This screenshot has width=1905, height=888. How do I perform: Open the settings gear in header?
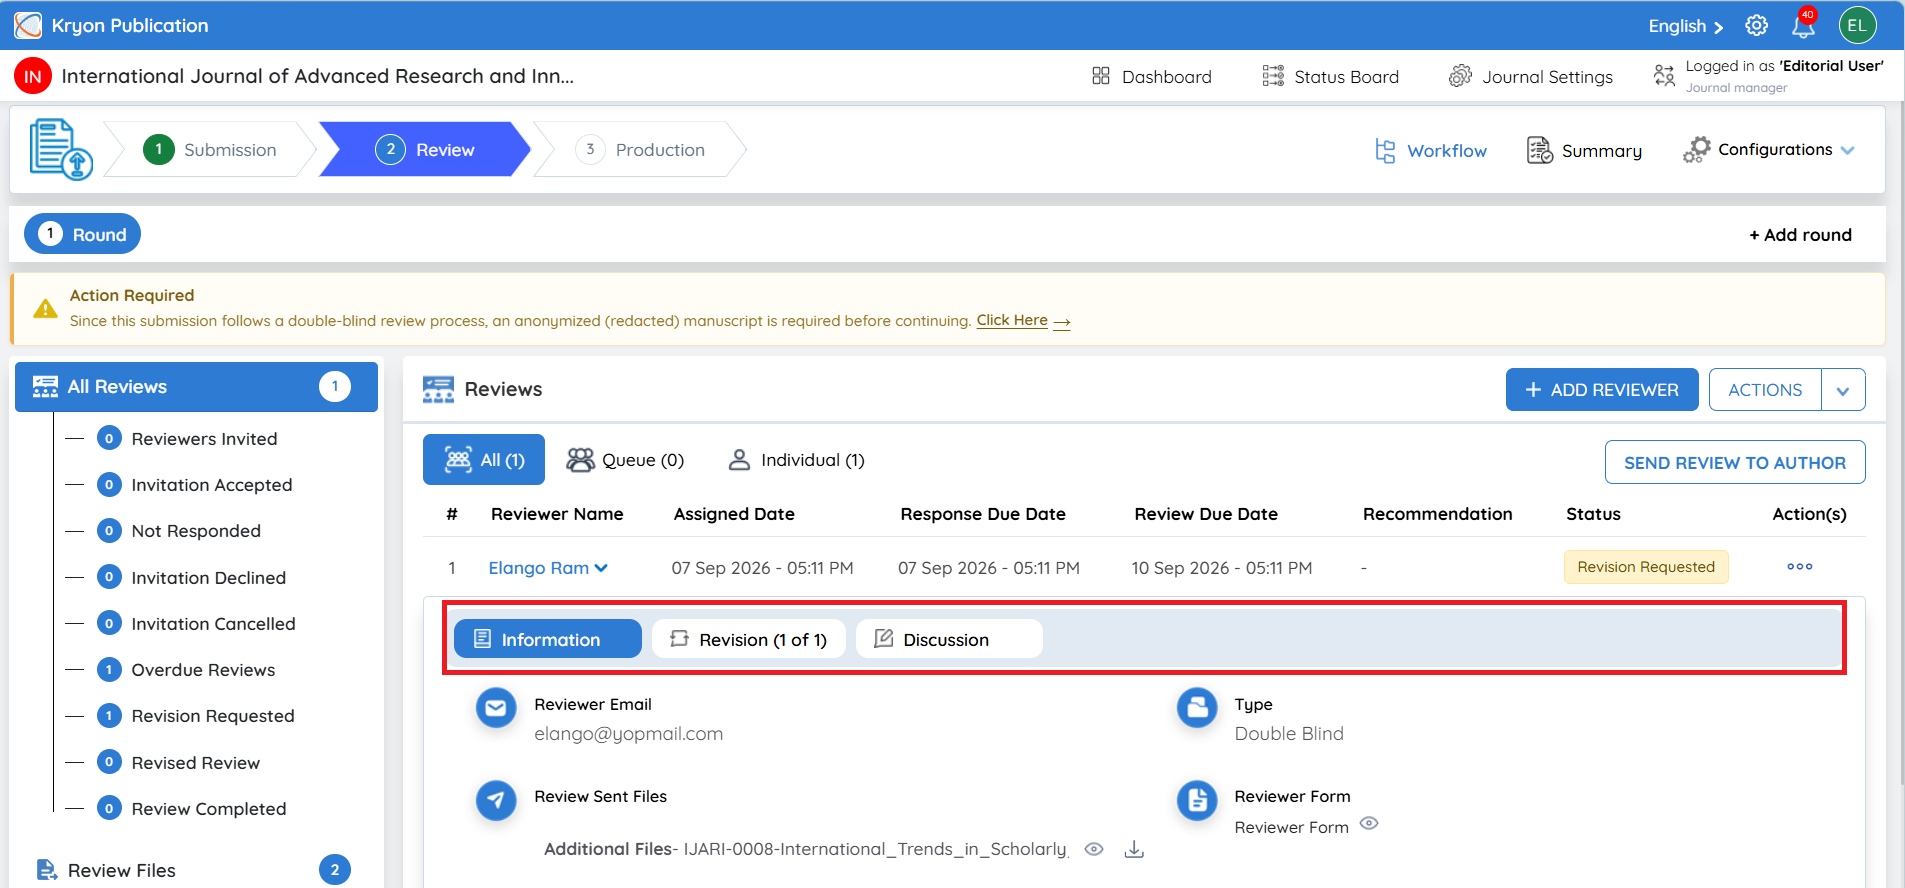point(1756,25)
